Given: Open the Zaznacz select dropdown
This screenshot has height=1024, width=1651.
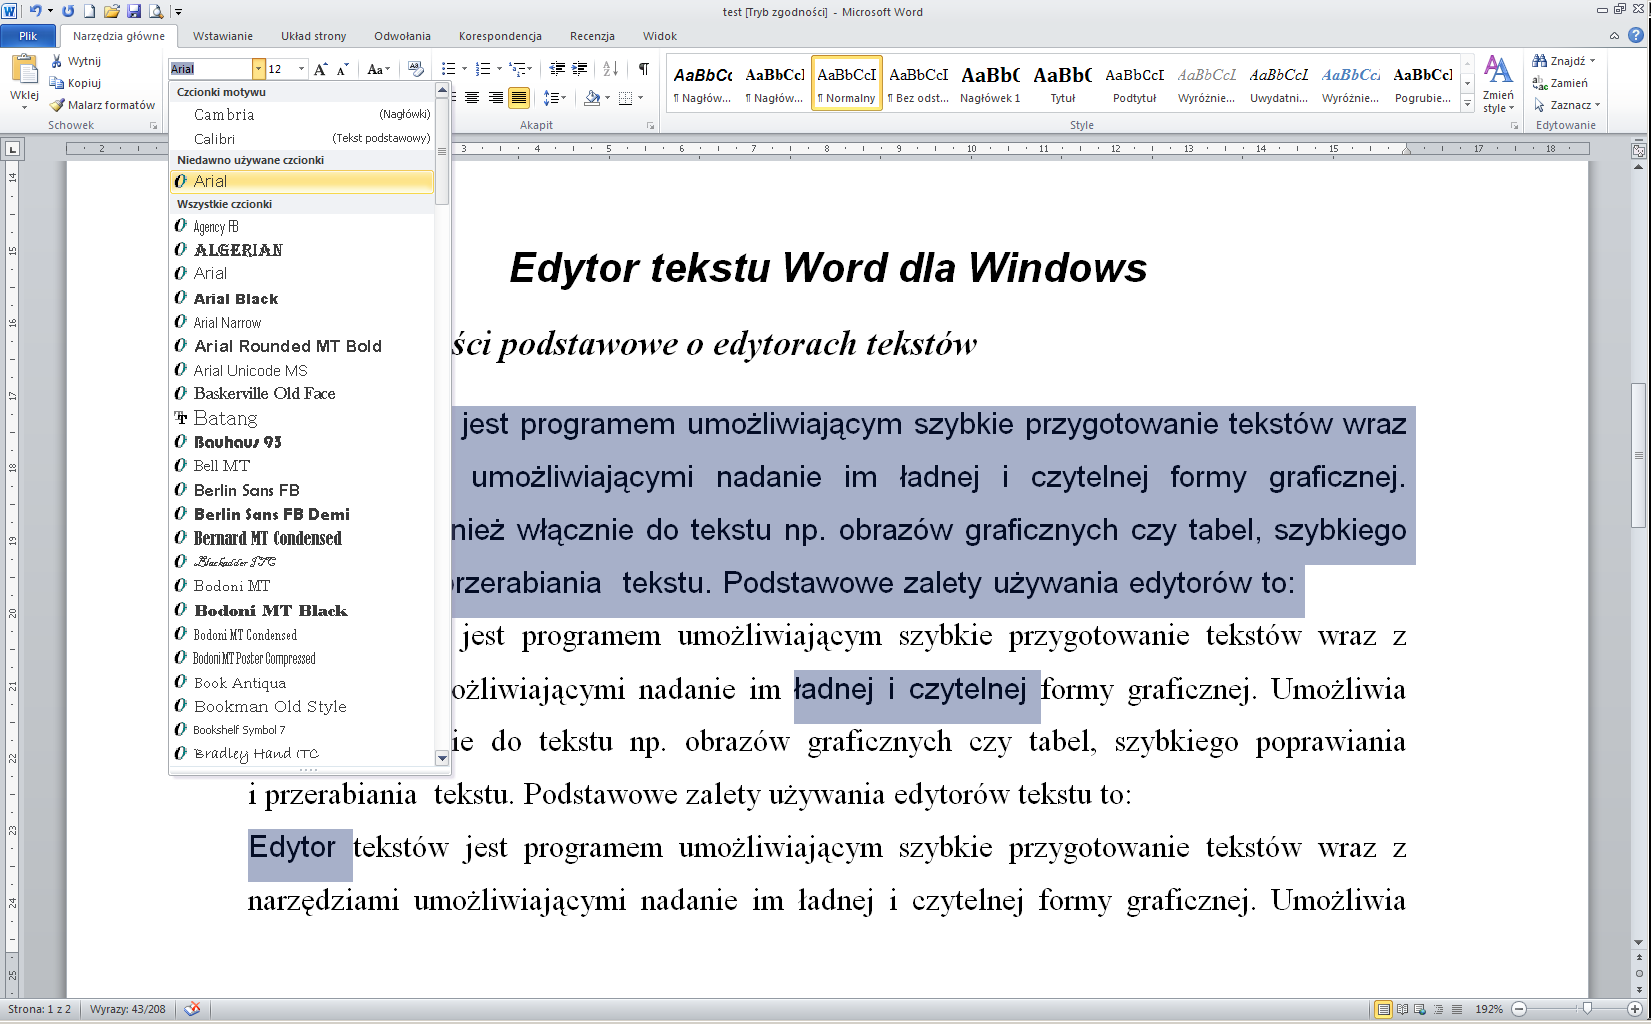Looking at the screenshot, I should 1566,105.
